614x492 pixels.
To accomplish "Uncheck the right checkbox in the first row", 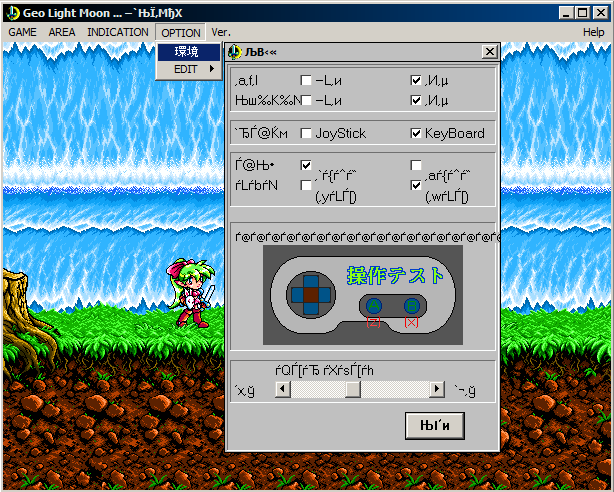I will (x=416, y=80).
